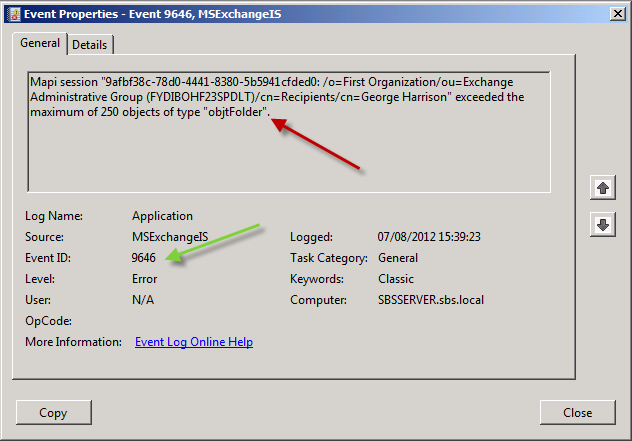Viewport: 632px width, 441px height.
Task: Select the General tab
Action: pos(40,44)
